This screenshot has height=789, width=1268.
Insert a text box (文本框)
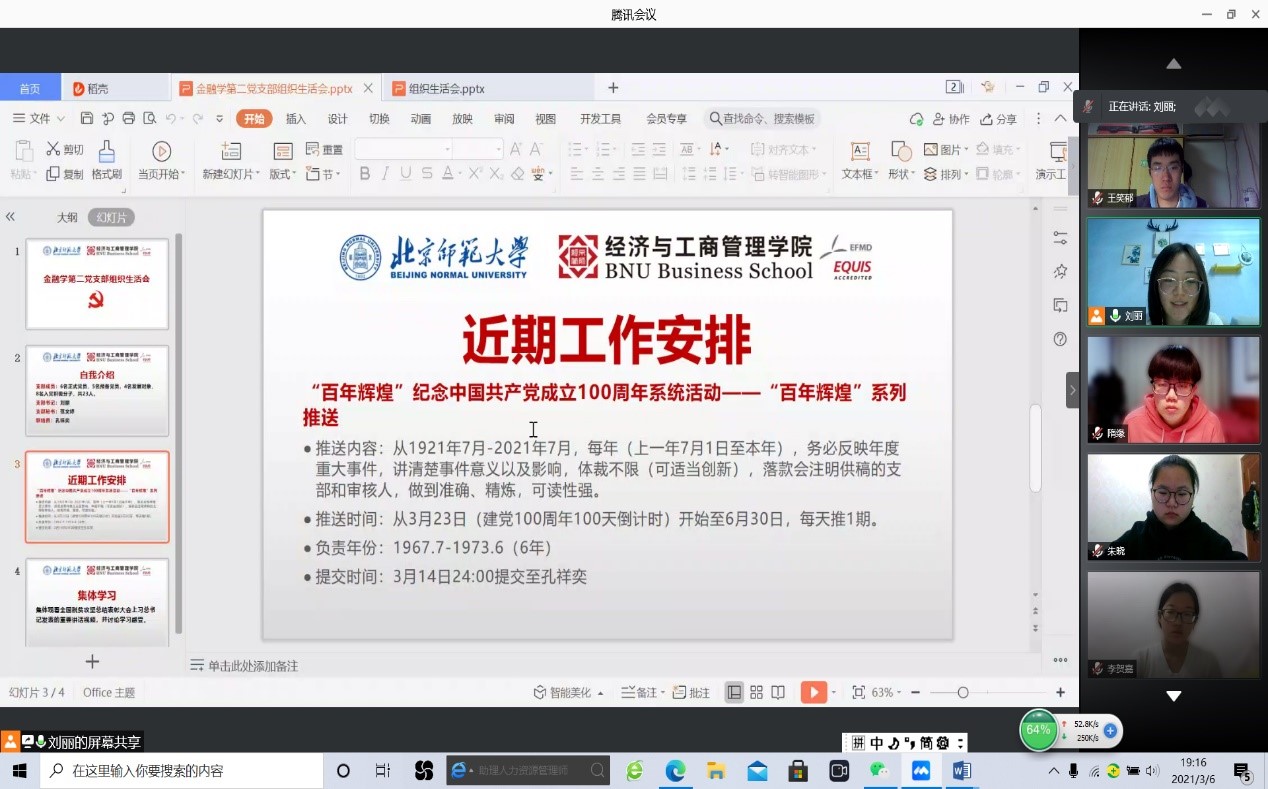point(859,160)
